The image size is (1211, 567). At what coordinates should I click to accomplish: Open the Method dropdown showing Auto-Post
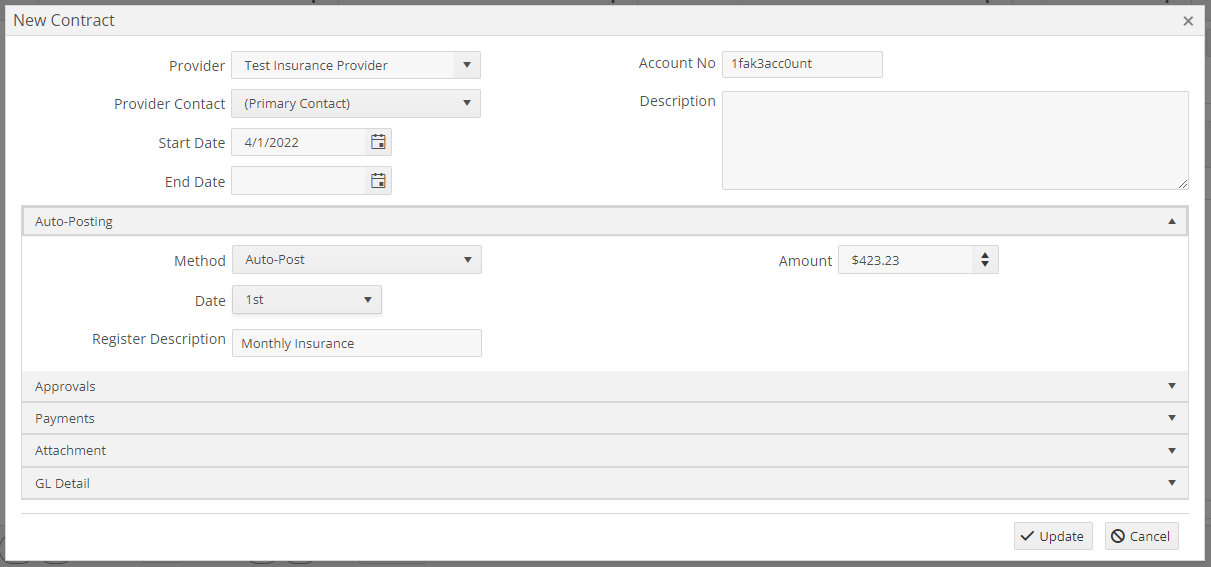pyautogui.click(x=357, y=259)
